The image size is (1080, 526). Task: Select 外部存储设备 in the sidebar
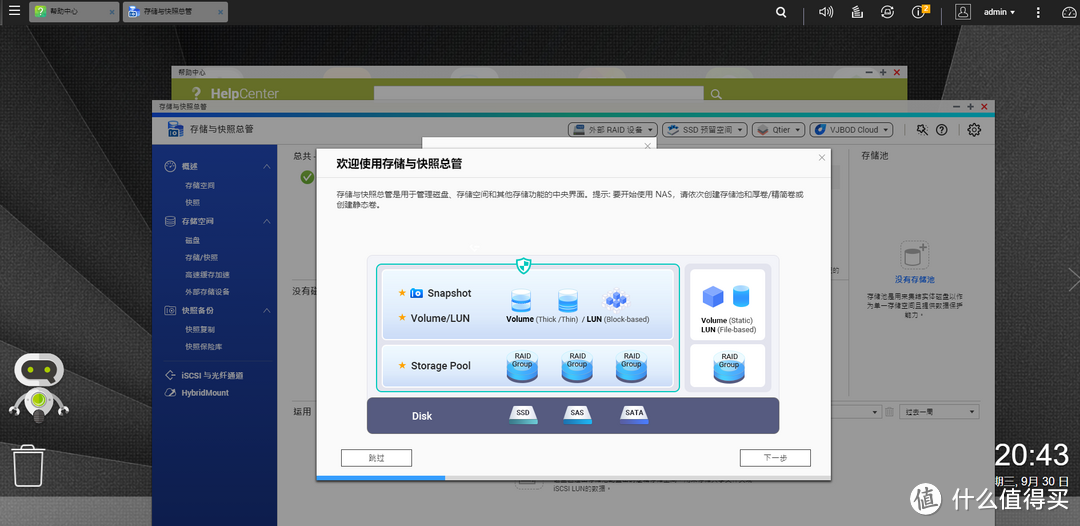207,292
